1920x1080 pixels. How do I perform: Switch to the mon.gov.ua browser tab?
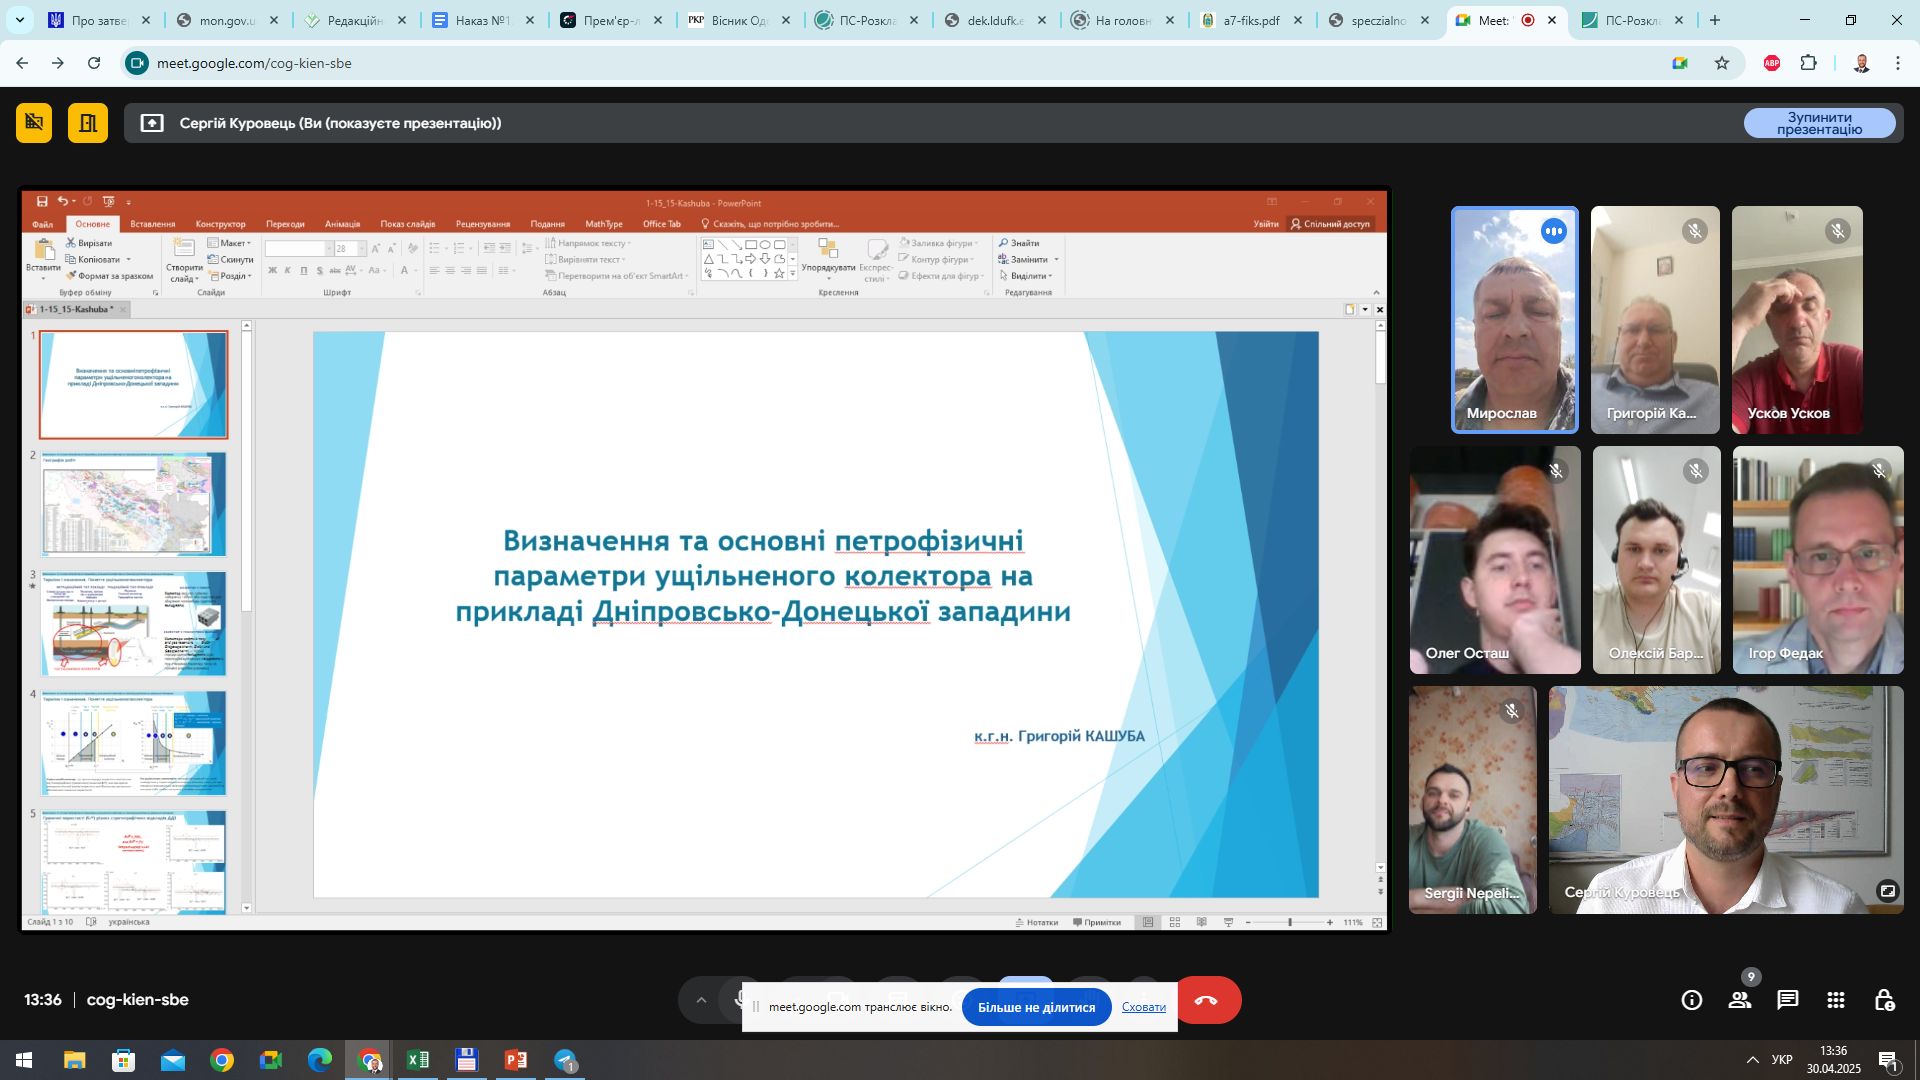226,20
